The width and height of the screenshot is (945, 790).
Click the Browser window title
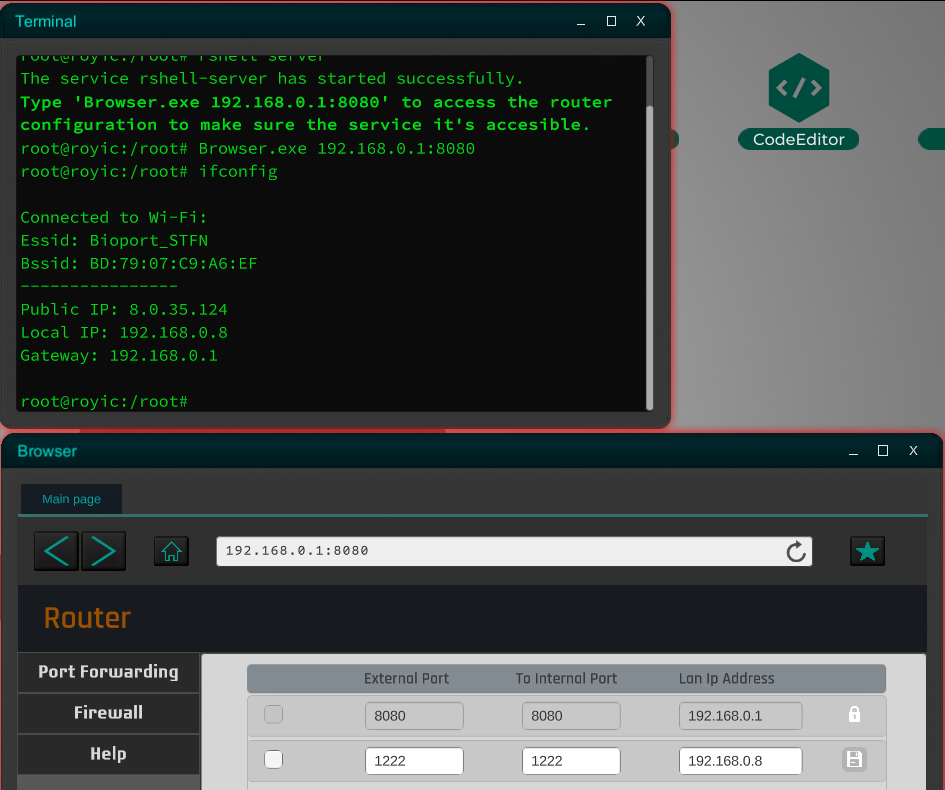pos(47,451)
